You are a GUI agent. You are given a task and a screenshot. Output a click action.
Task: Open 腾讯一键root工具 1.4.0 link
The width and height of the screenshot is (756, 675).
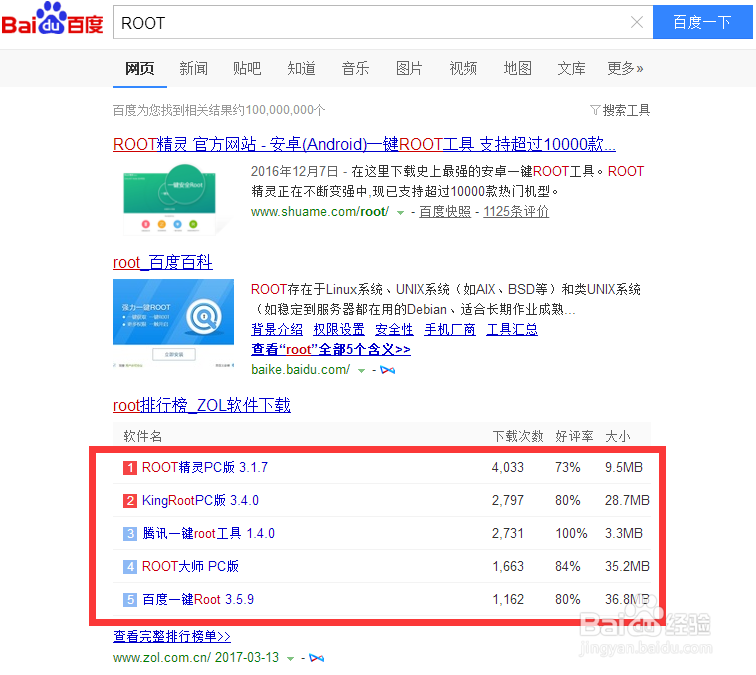tap(208, 533)
